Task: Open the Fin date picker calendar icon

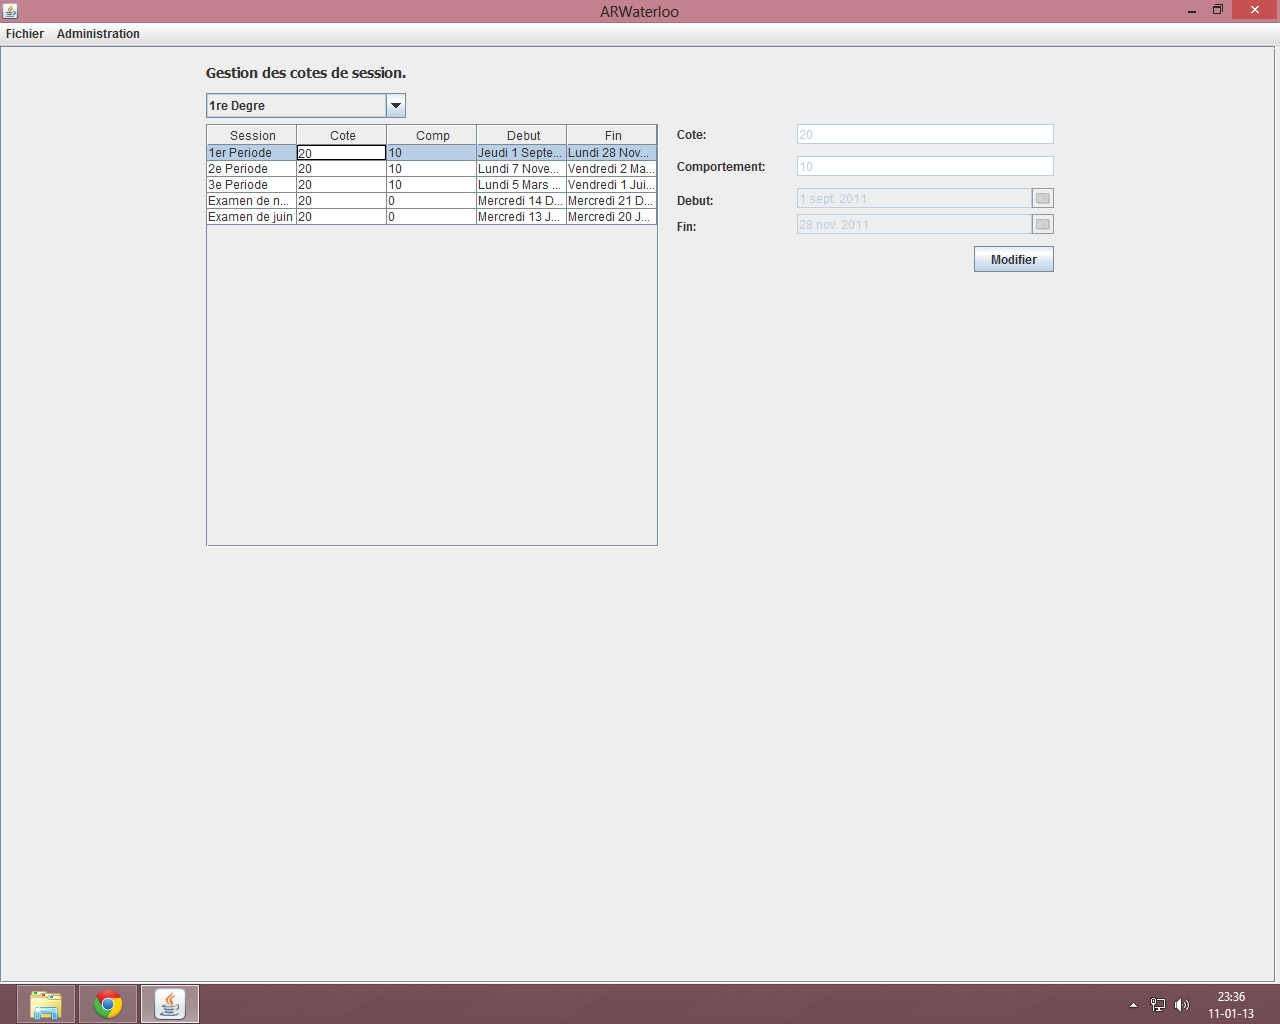Action: [1042, 224]
